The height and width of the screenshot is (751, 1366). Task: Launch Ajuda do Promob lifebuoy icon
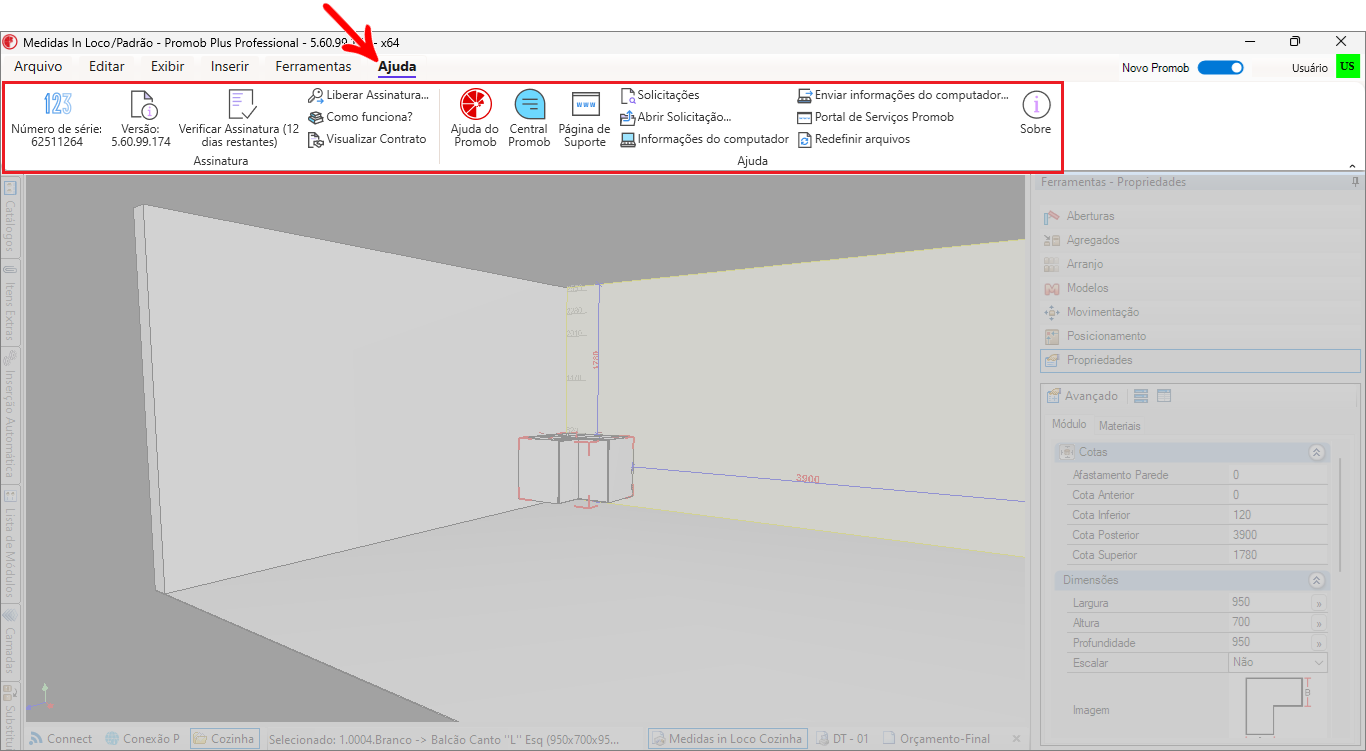pyautogui.click(x=475, y=104)
